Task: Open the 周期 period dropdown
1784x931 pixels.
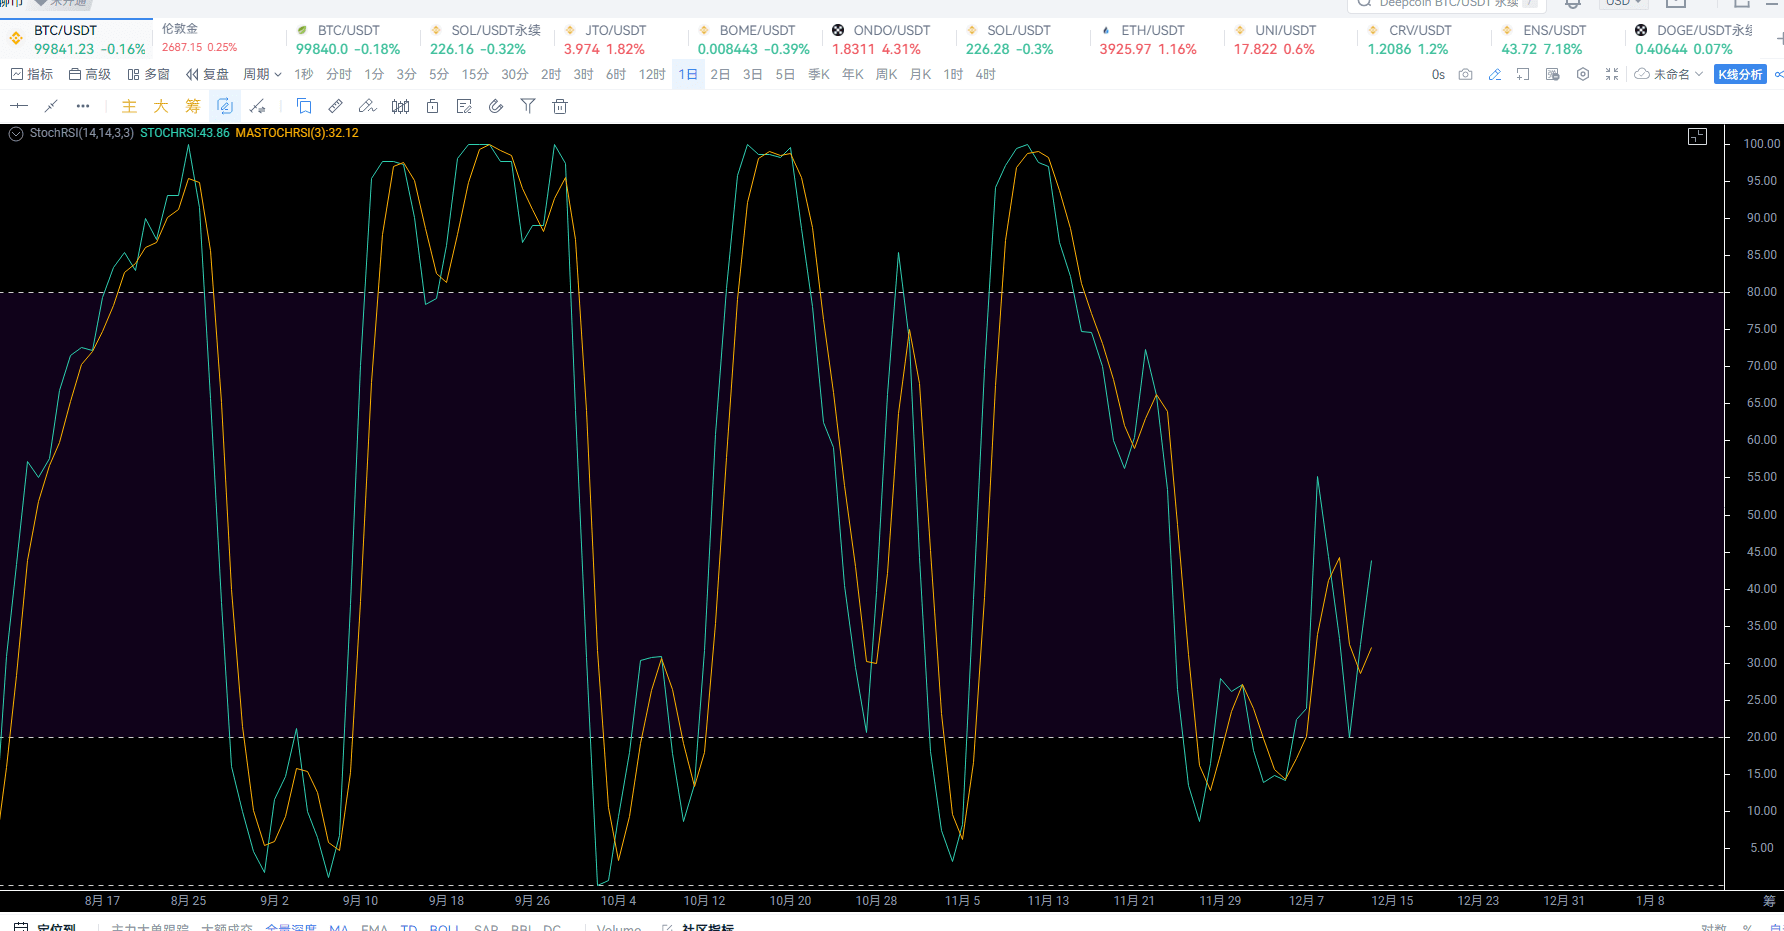Action: (x=262, y=74)
